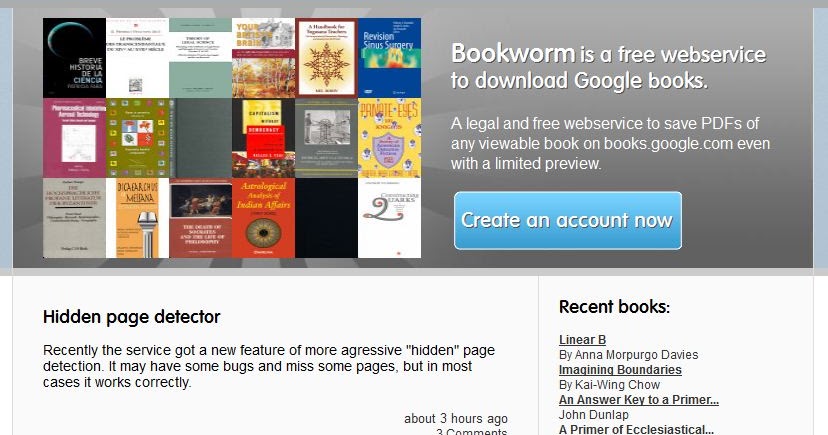Click the legal and free webservice description
The width and height of the screenshot is (828, 435).
[x=610, y=143]
